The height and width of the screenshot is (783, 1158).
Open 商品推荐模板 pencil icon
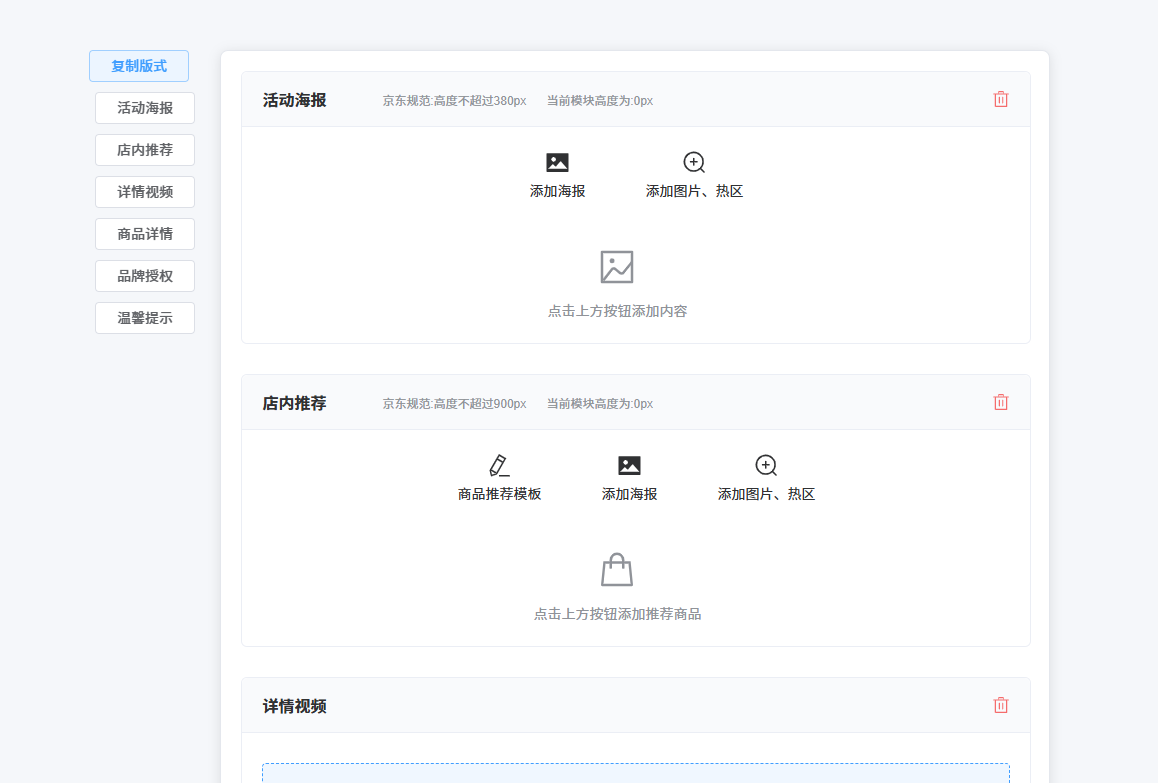tap(499, 466)
